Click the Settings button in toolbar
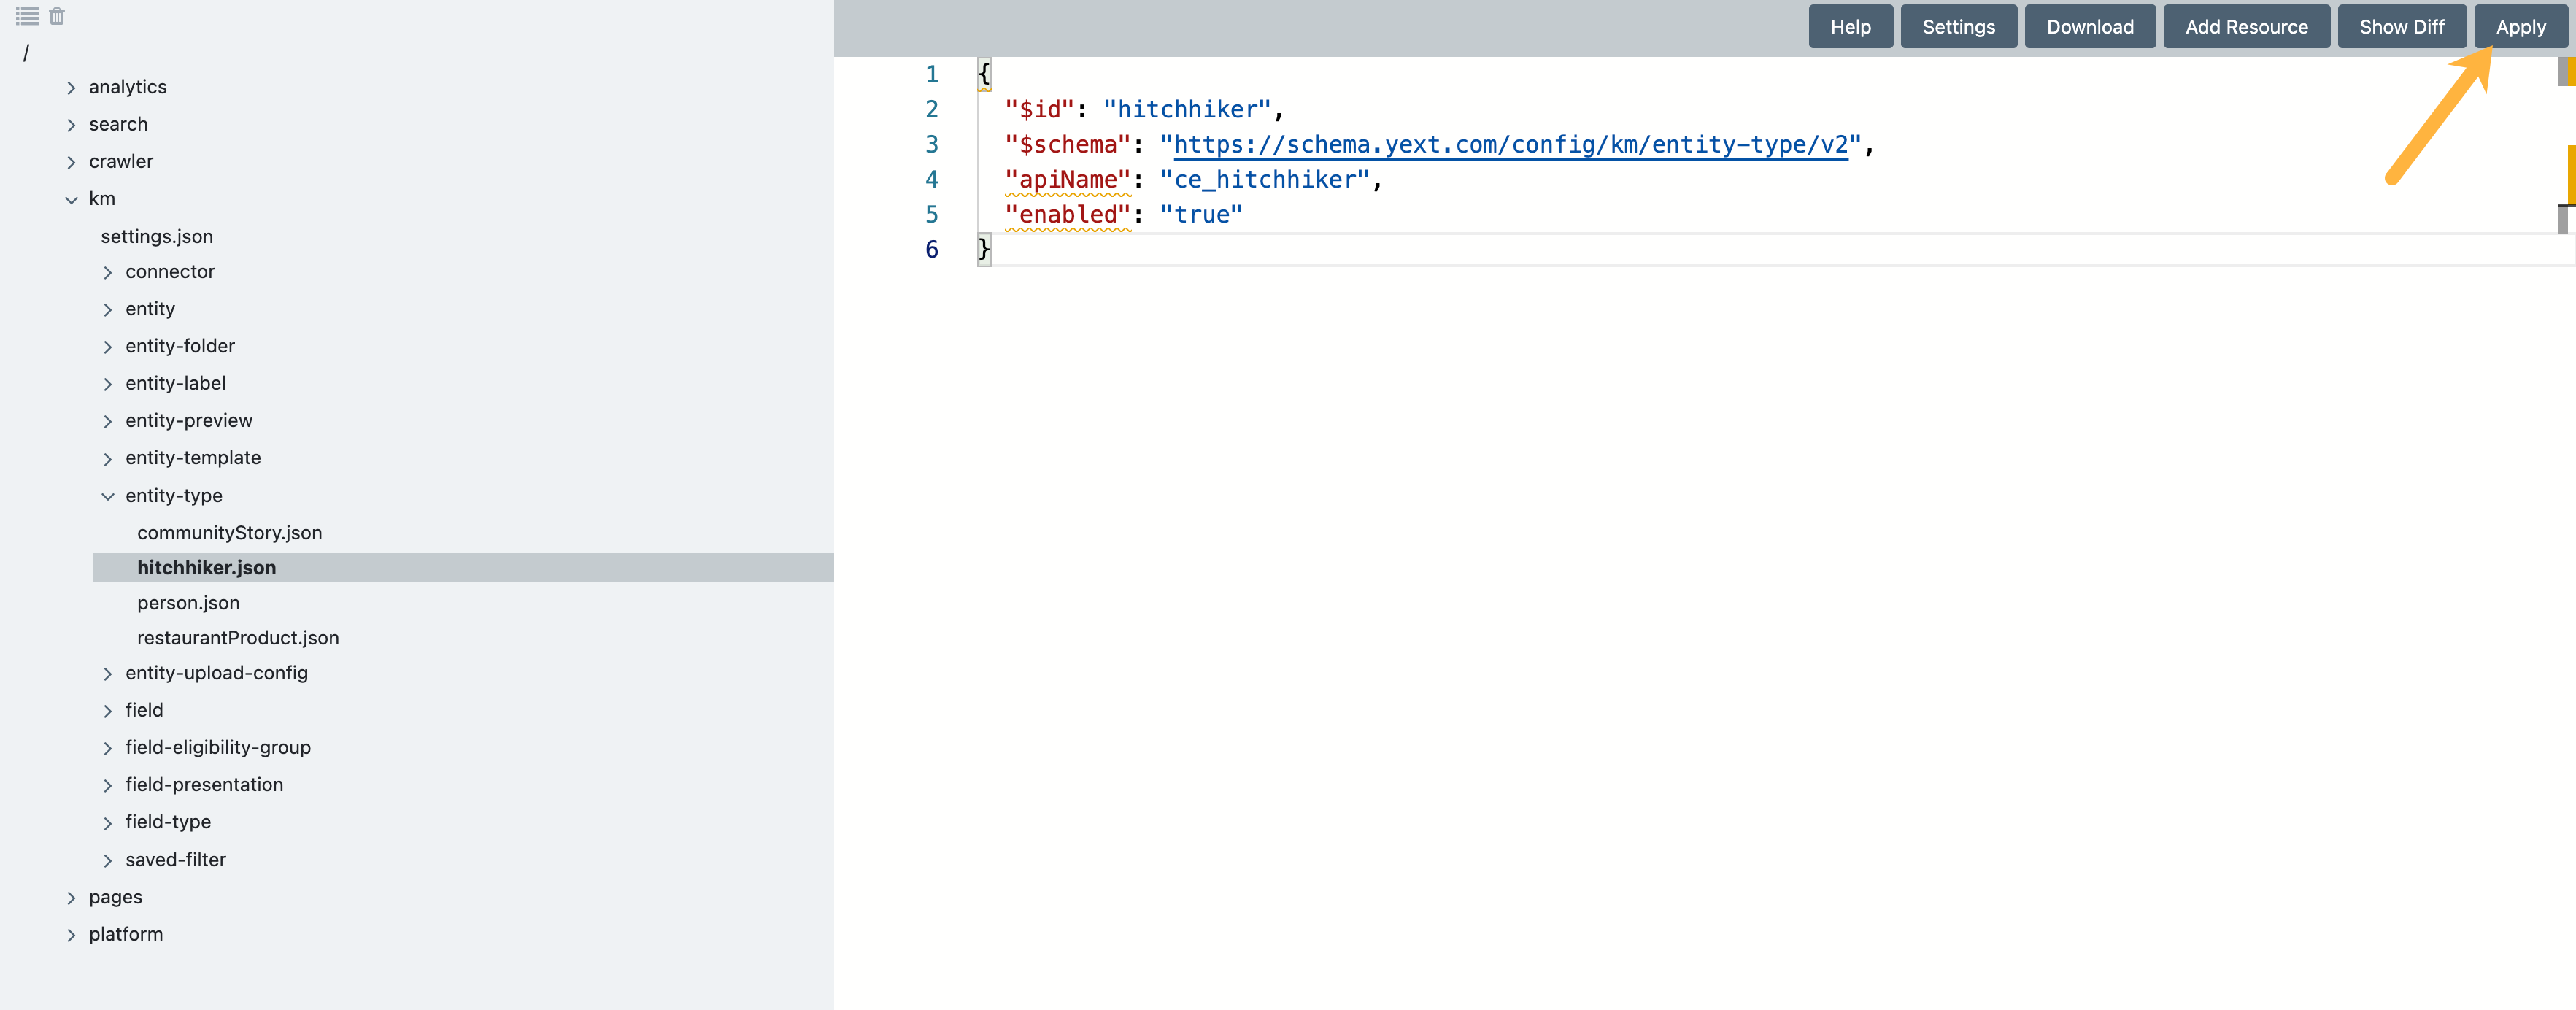Image resolution: width=2576 pixels, height=1010 pixels. tap(1960, 25)
